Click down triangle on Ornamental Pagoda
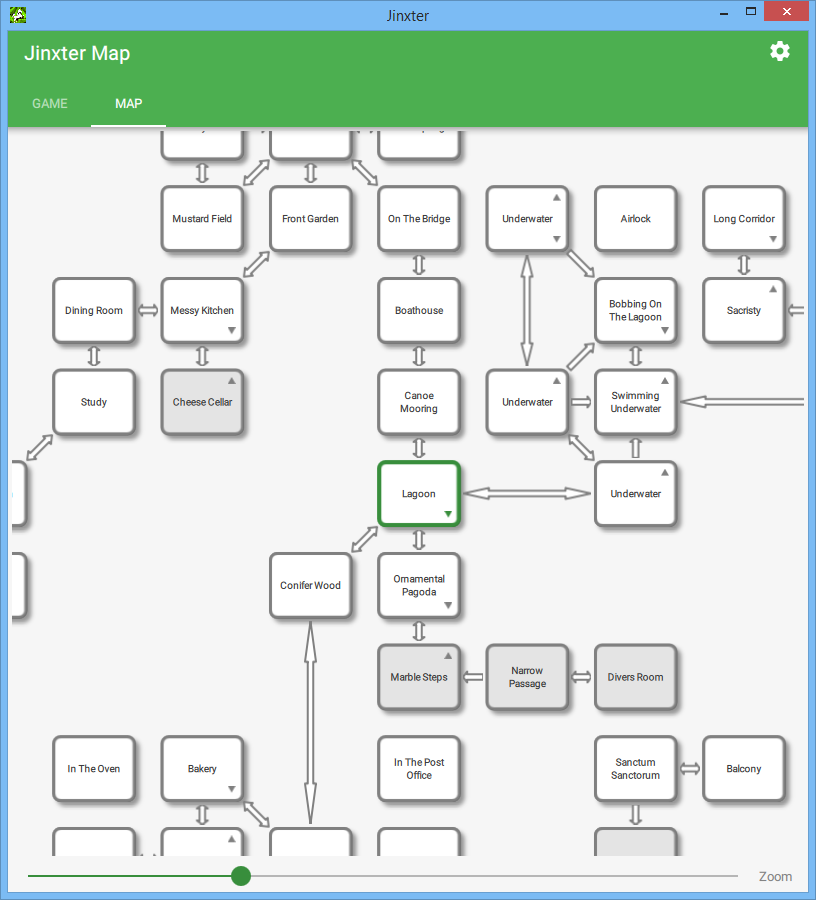816x900 pixels. [448, 606]
